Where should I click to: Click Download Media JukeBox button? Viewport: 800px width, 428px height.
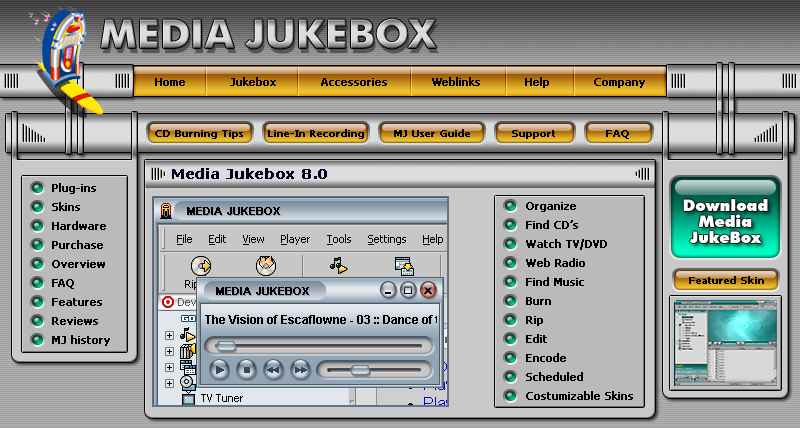[725, 218]
